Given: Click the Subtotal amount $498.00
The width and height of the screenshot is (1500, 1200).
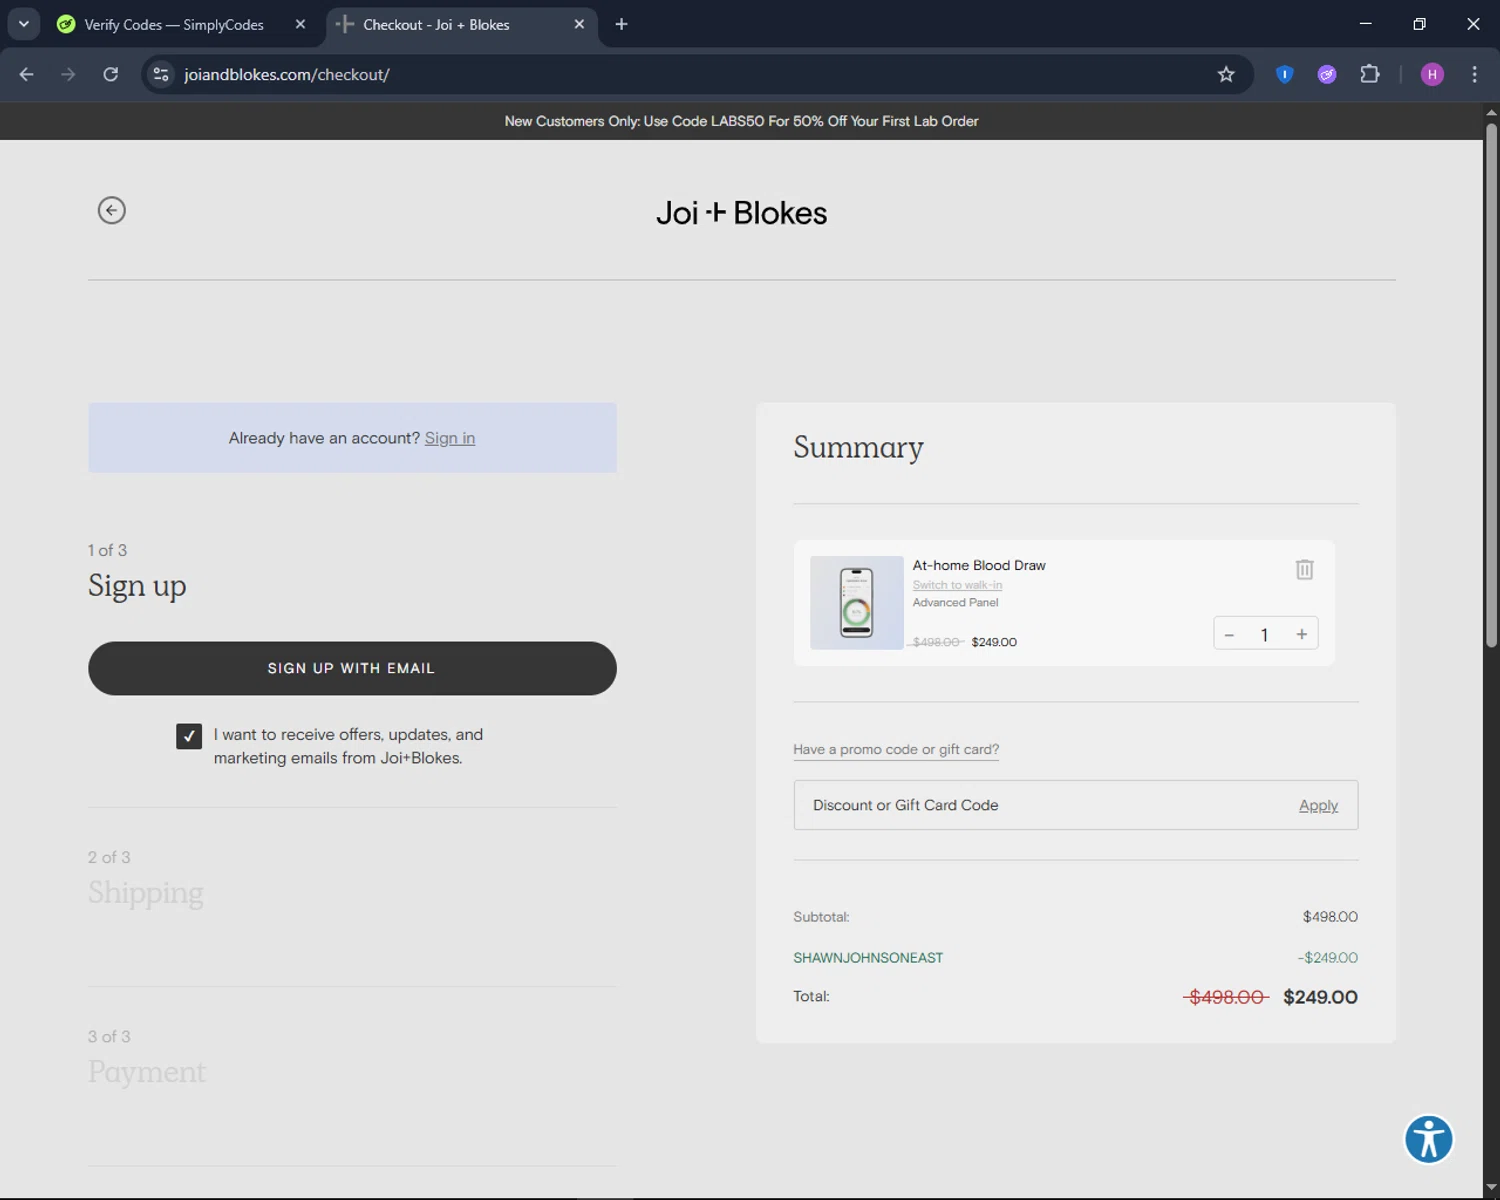Looking at the screenshot, I should pyautogui.click(x=1330, y=917).
